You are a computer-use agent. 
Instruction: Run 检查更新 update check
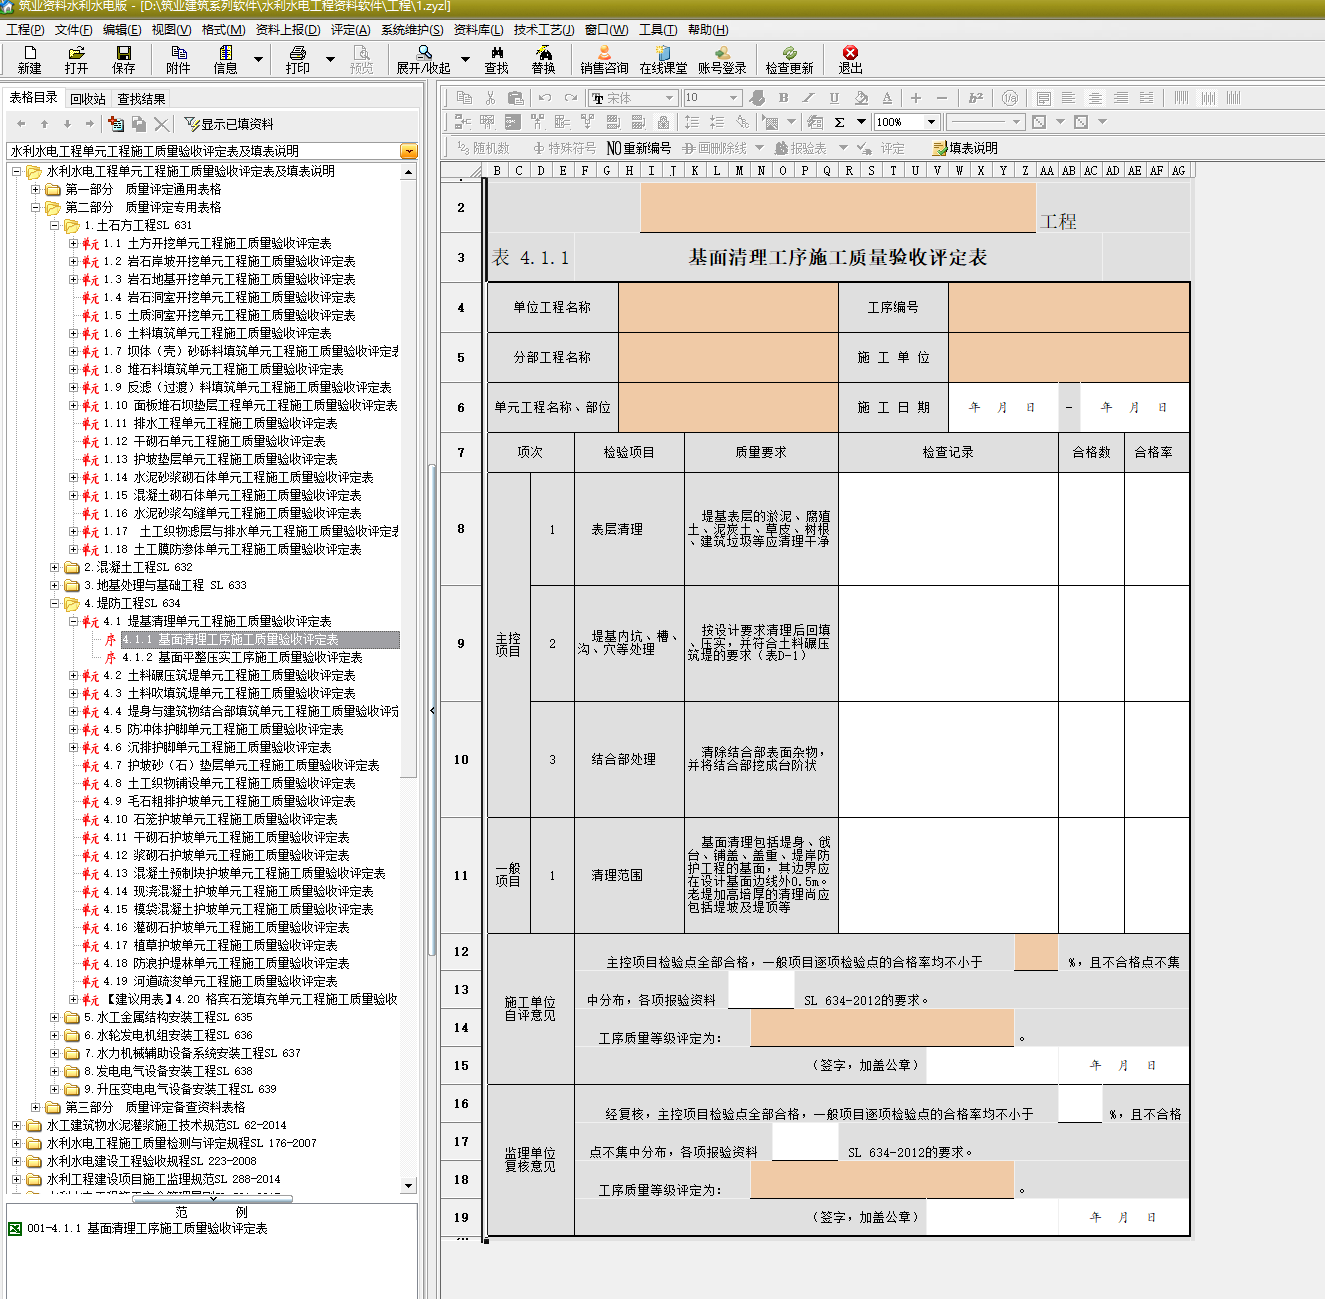[790, 60]
